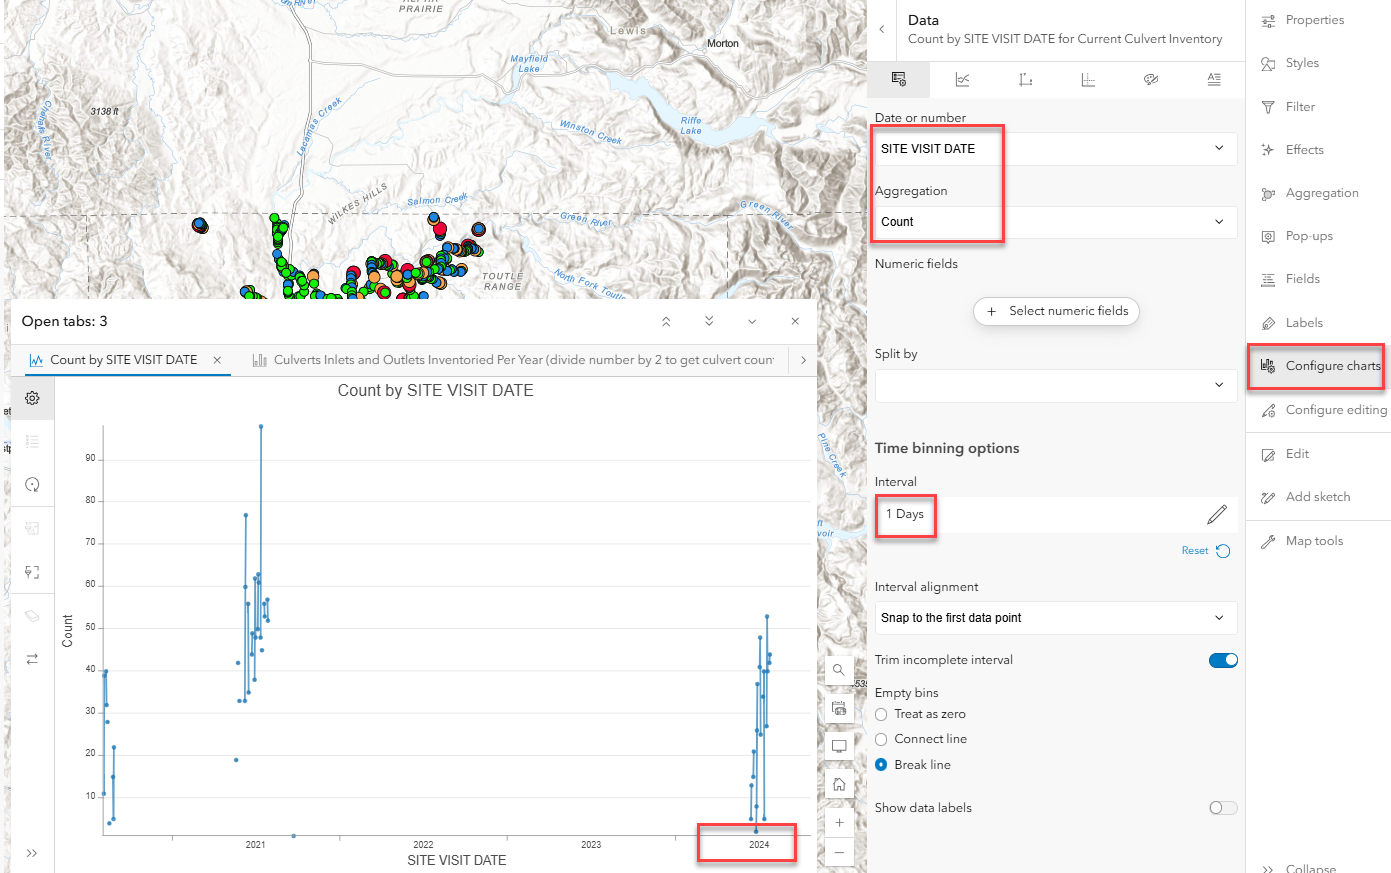Click the edit pencil beside 1 Days interval
The image size is (1391, 873).
(1217, 514)
